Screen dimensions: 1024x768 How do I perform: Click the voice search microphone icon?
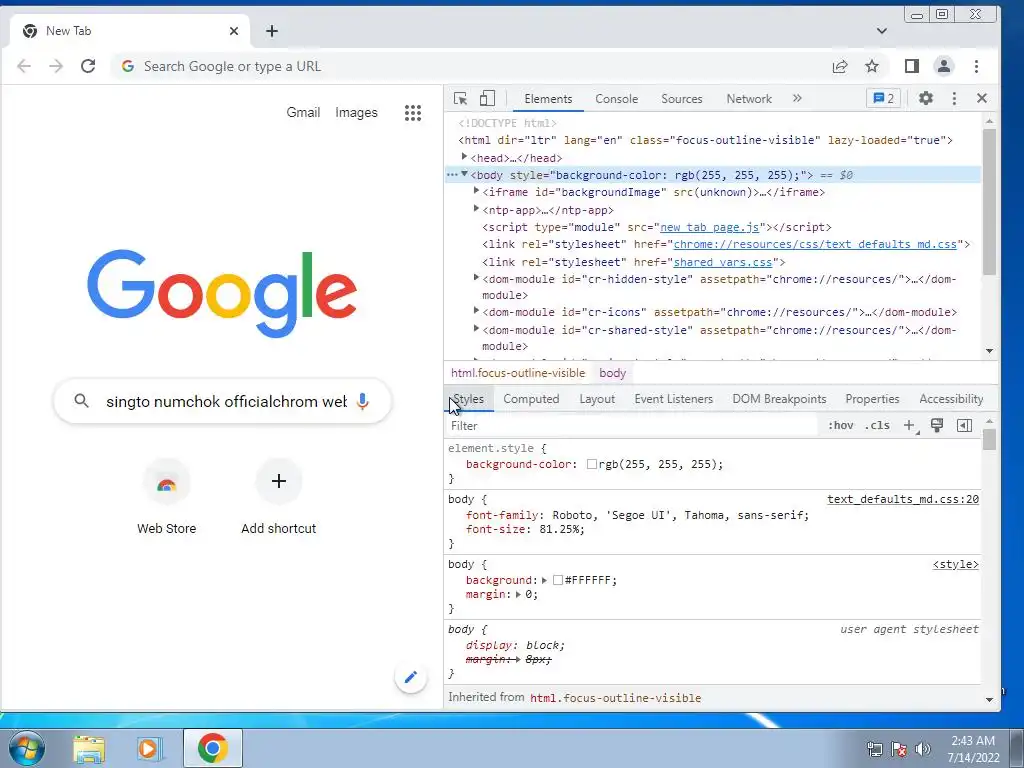pyautogui.click(x=363, y=401)
